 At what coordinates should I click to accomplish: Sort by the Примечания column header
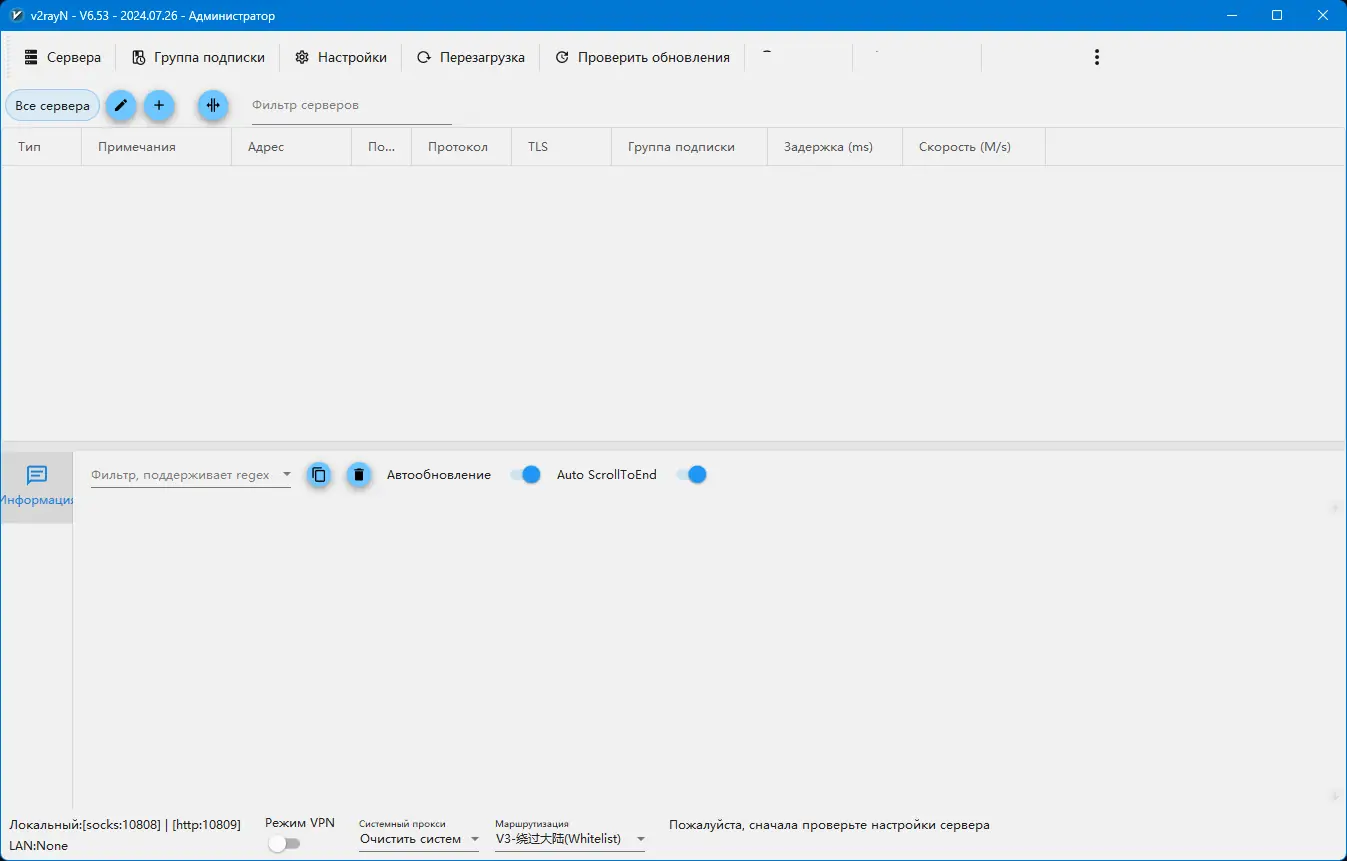click(157, 147)
